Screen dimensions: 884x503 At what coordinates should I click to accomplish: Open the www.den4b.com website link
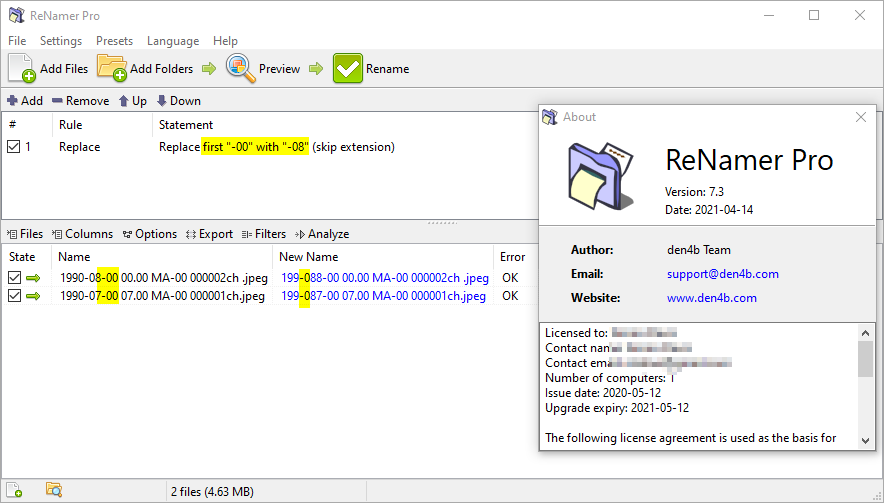click(x=711, y=298)
